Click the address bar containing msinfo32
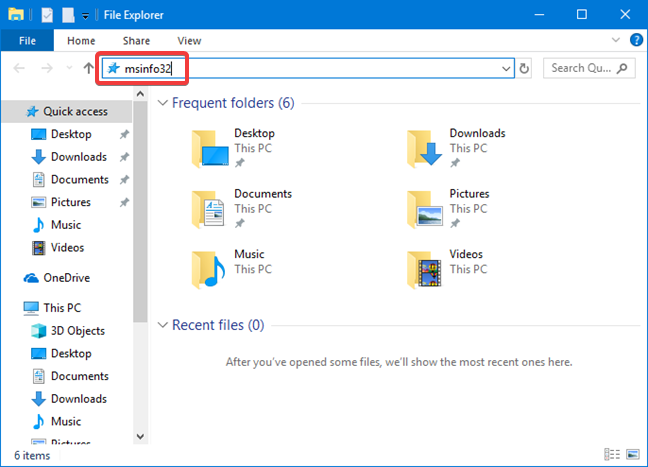This screenshot has height=467, width=648. 308,68
